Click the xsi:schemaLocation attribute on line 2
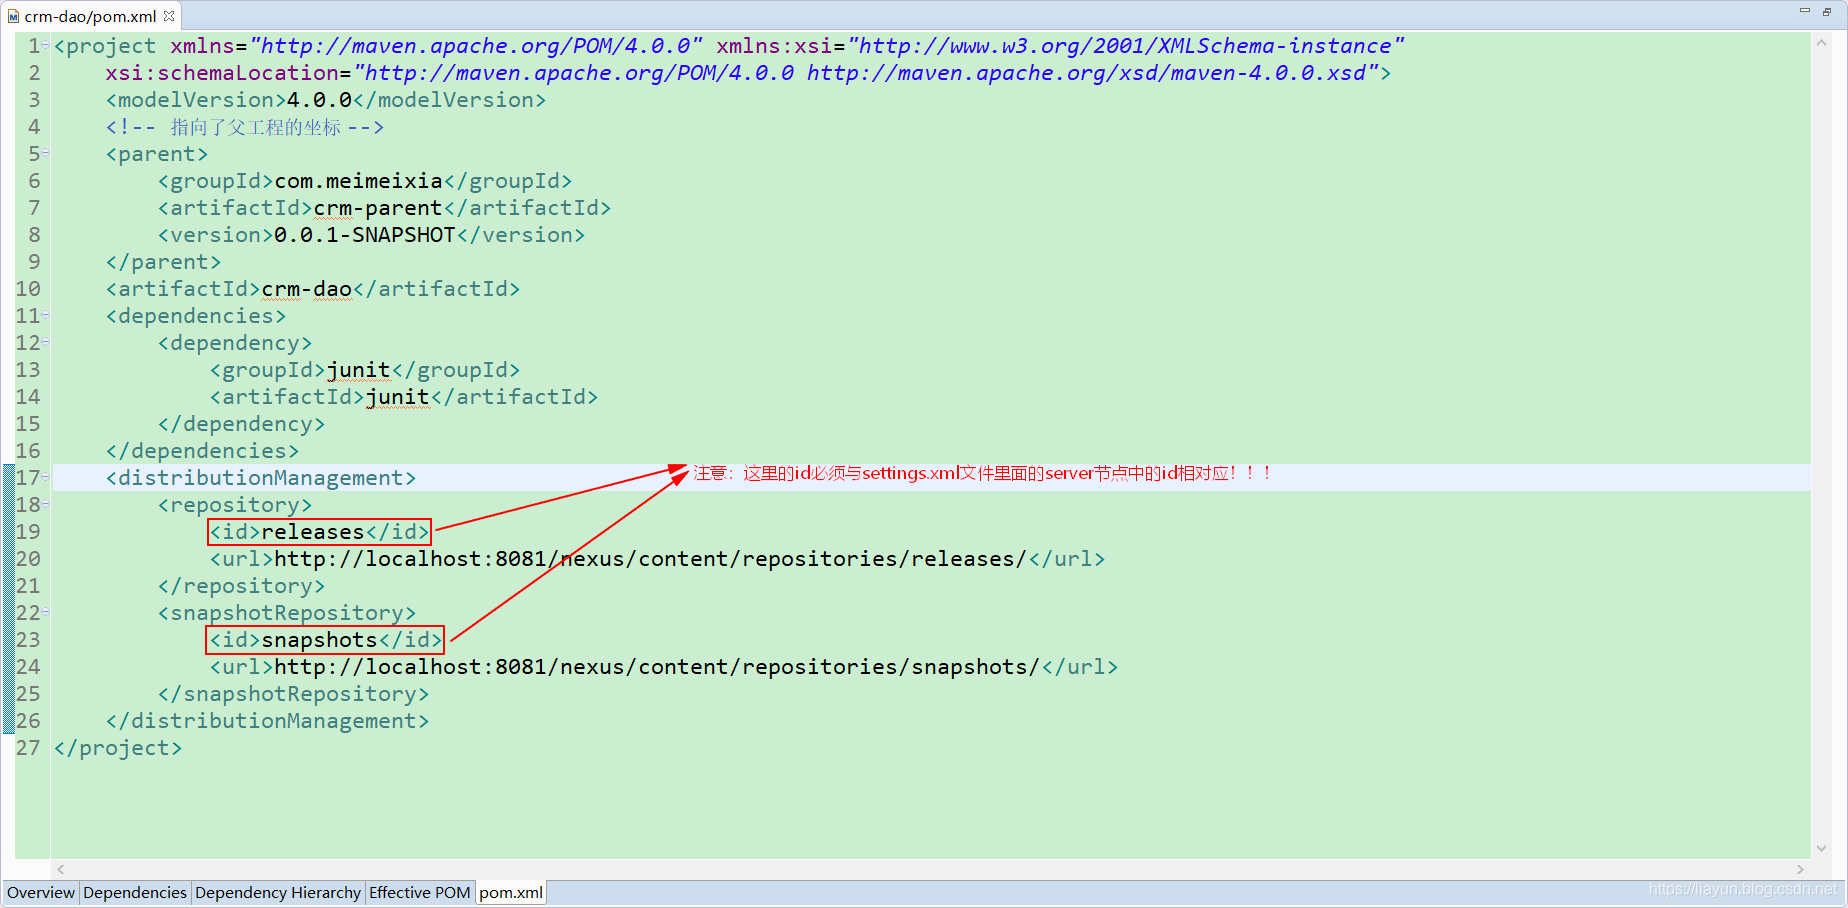This screenshot has width=1848, height=908. [222, 73]
